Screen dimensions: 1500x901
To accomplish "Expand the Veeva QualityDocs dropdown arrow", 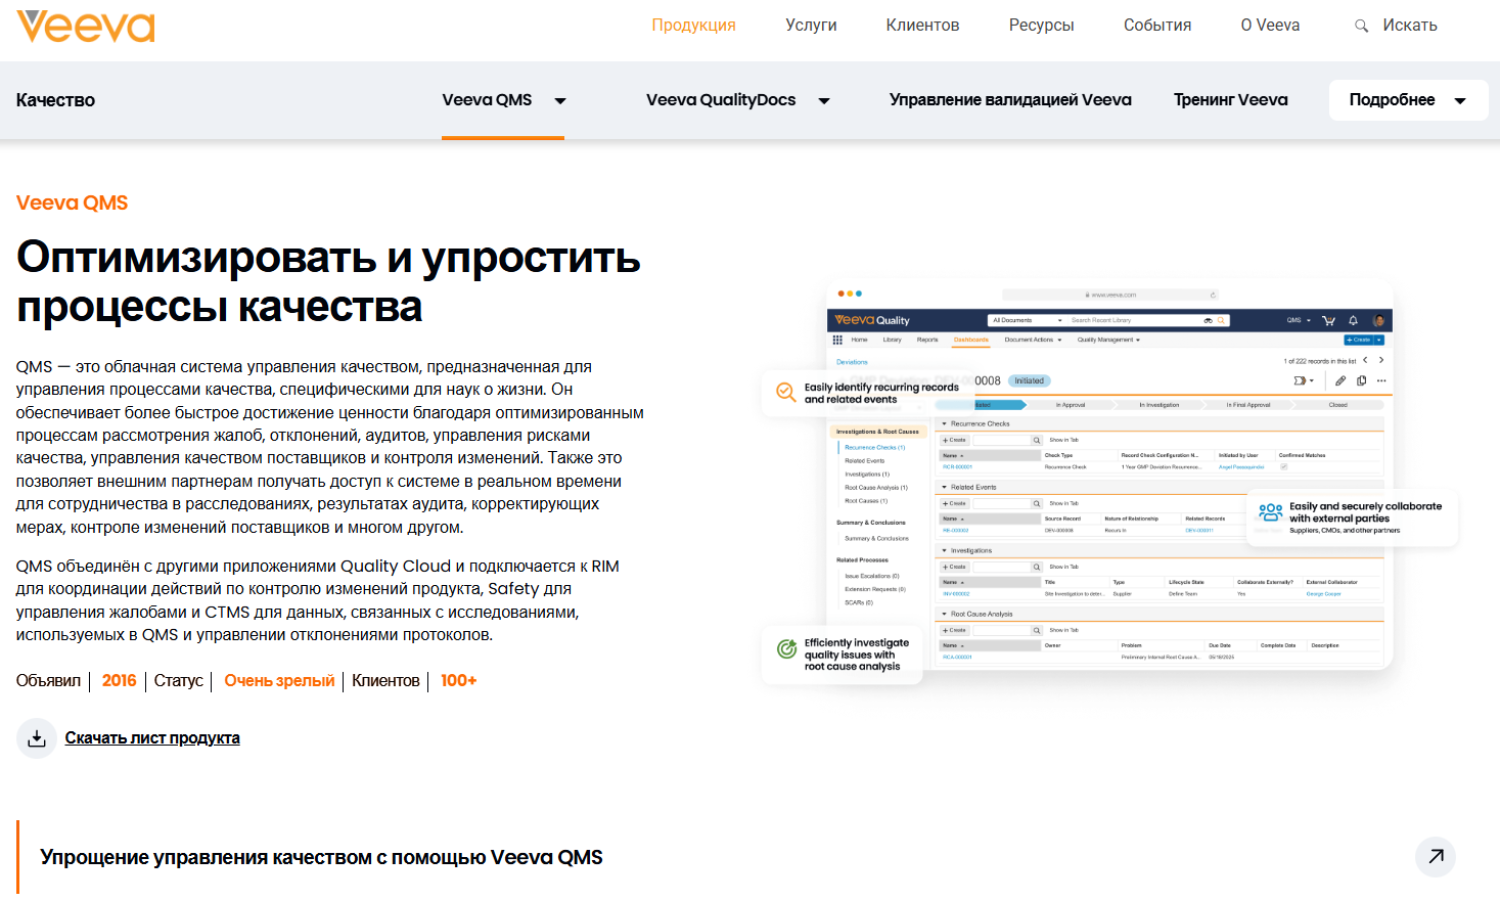I will 824,101.
